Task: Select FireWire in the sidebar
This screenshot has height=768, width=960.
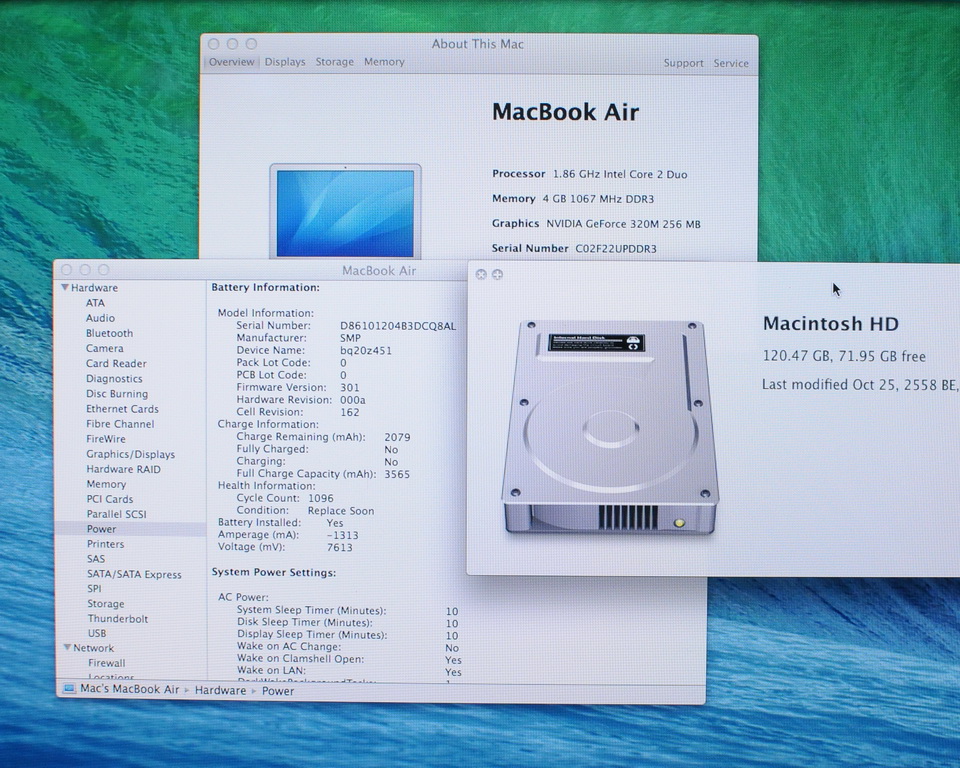Action: (x=105, y=439)
